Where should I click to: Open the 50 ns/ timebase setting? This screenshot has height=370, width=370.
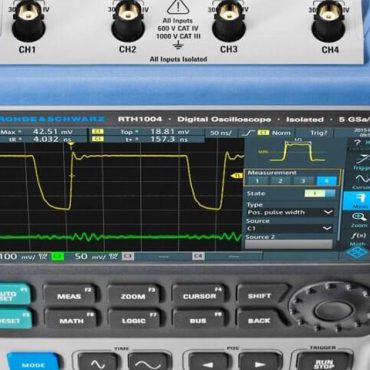[x=221, y=133]
